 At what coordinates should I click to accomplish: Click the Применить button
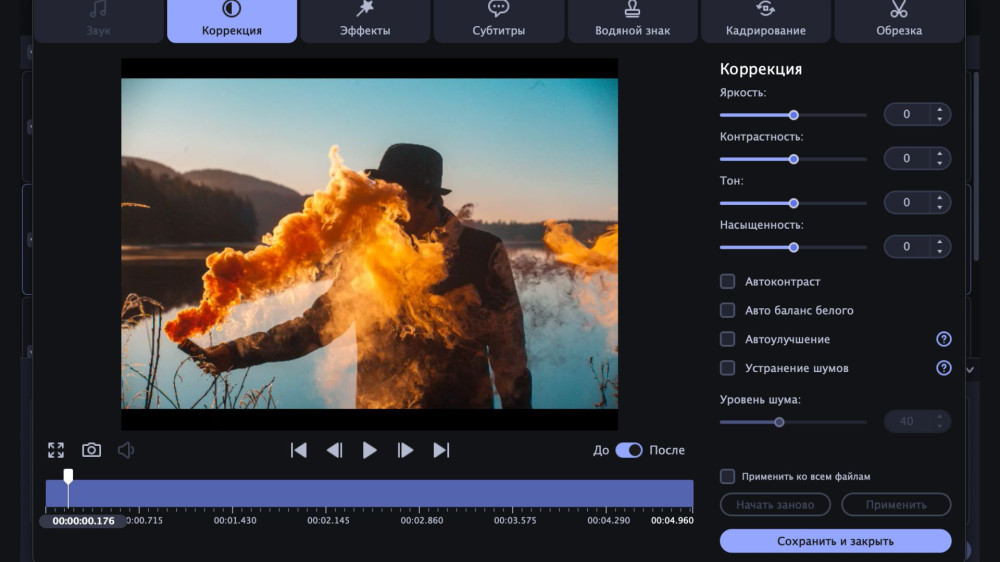coord(896,505)
